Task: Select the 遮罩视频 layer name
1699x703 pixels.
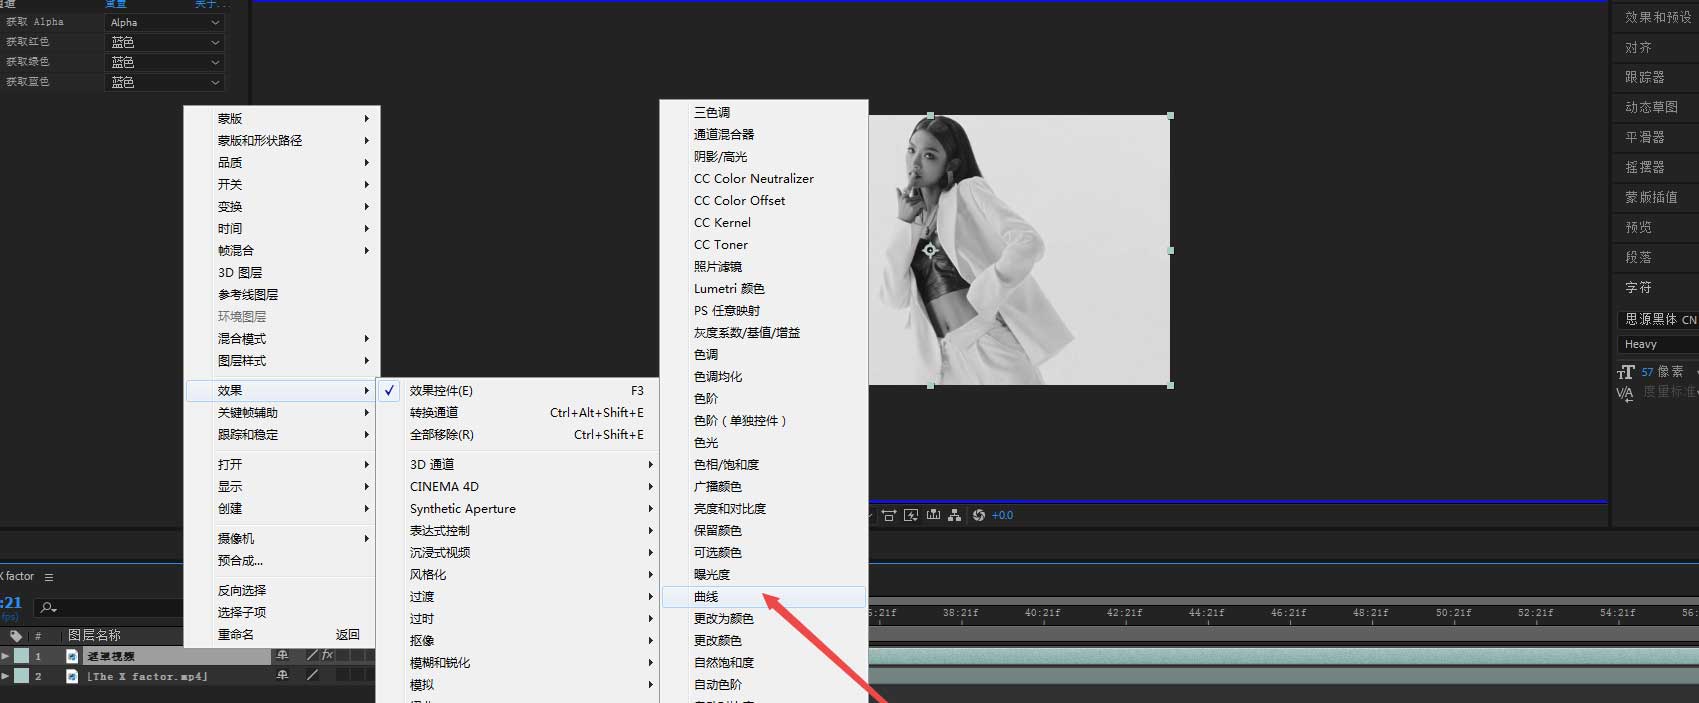Action: point(110,656)
